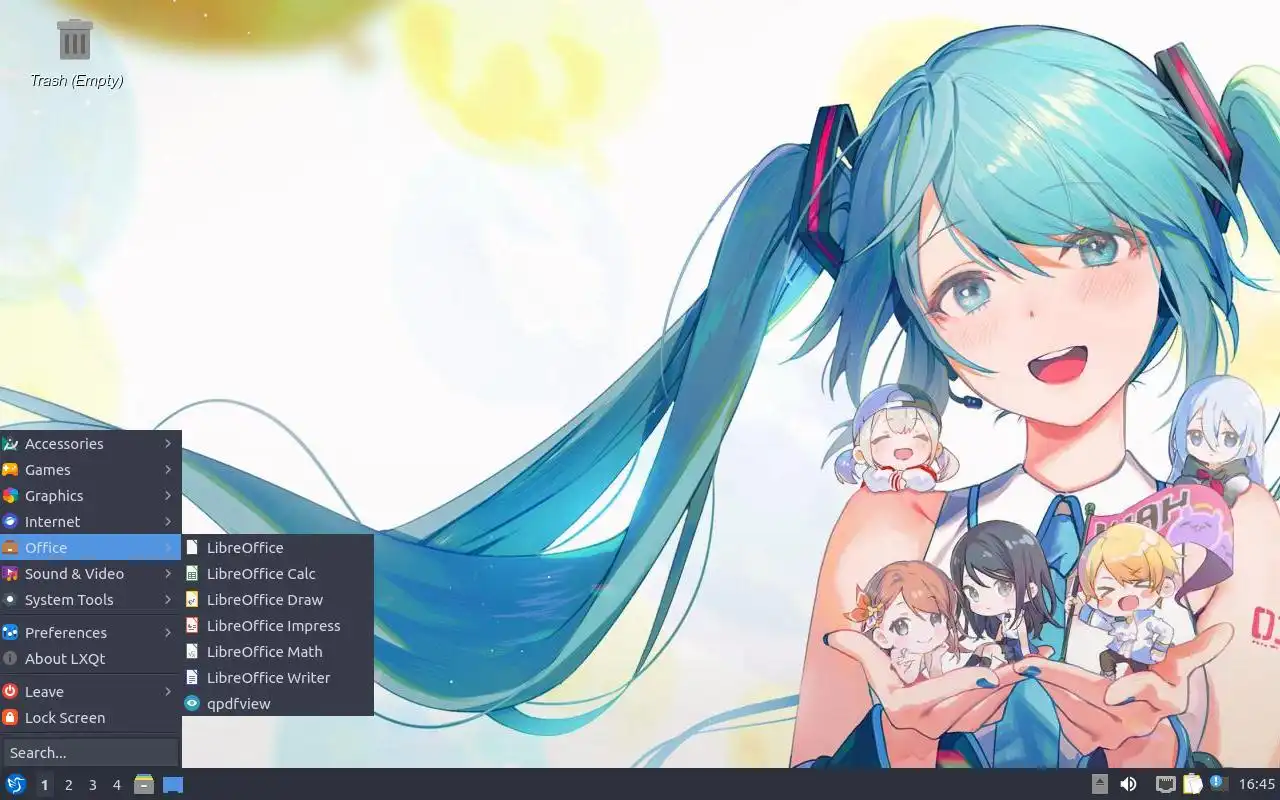Click the red Lock Screen padlock icon
Image resolution: width=1280 pixels, height=800 pixels.
[10, 717]
